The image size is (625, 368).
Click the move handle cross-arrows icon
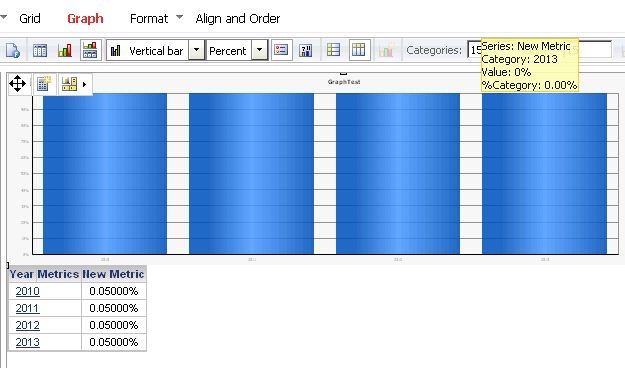[x=18, y=84]
